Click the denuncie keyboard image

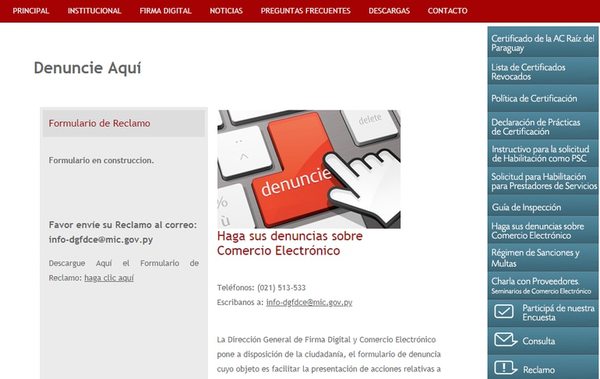[309, 169]
